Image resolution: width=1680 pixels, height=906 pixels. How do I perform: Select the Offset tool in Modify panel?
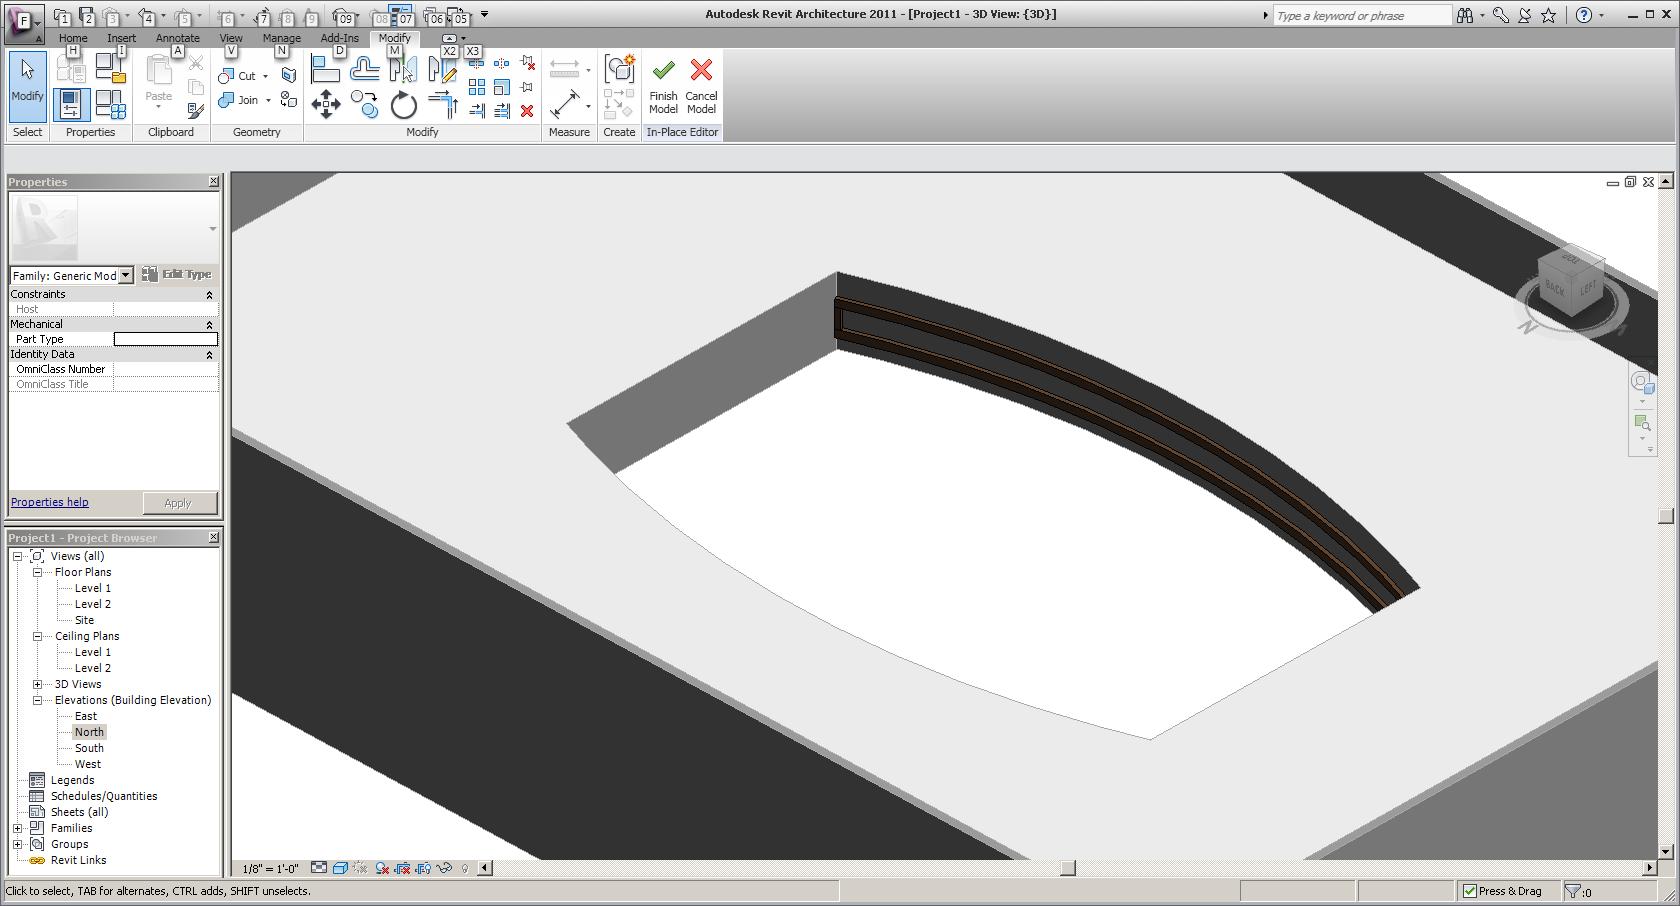[x=365, y=69]
